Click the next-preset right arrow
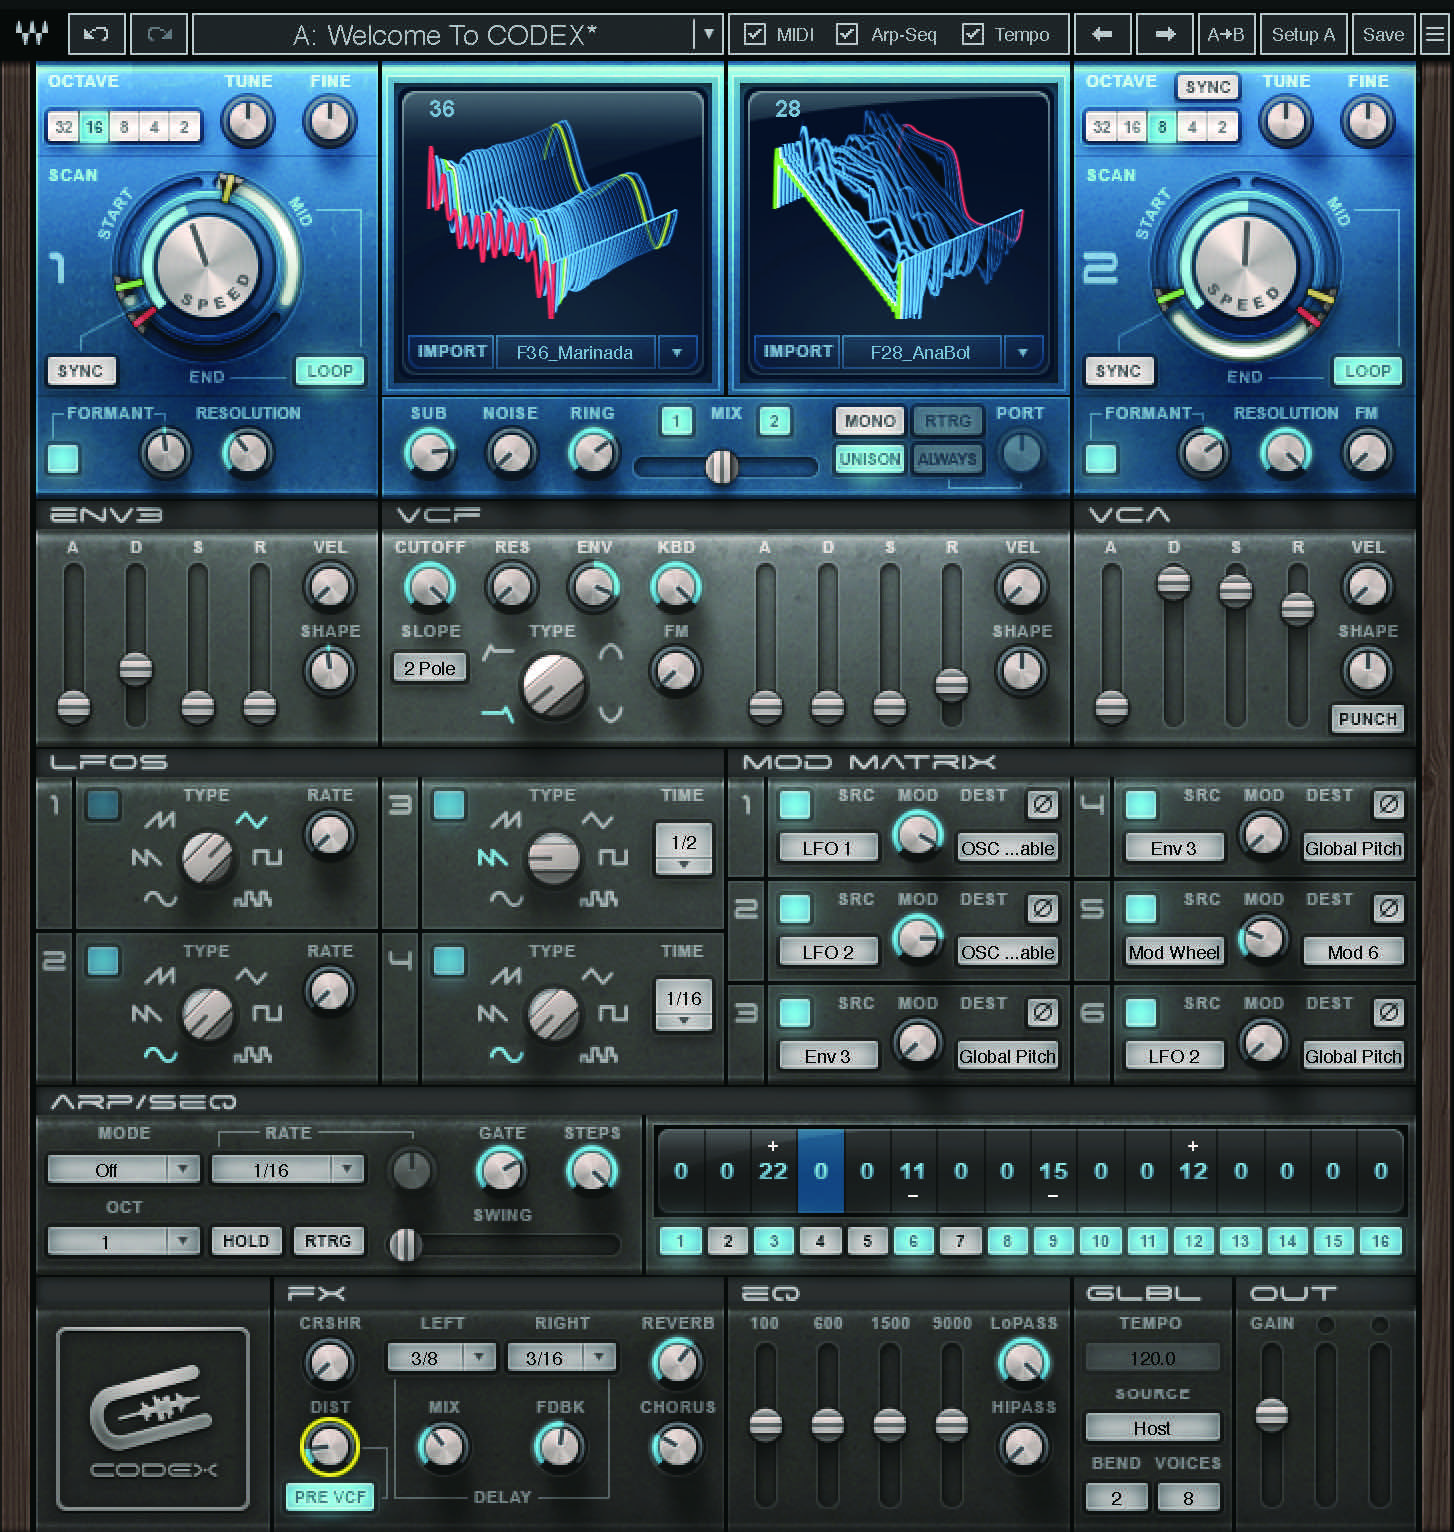The height and width of the screenshot is (1532, 1454). click(1164, 33)
